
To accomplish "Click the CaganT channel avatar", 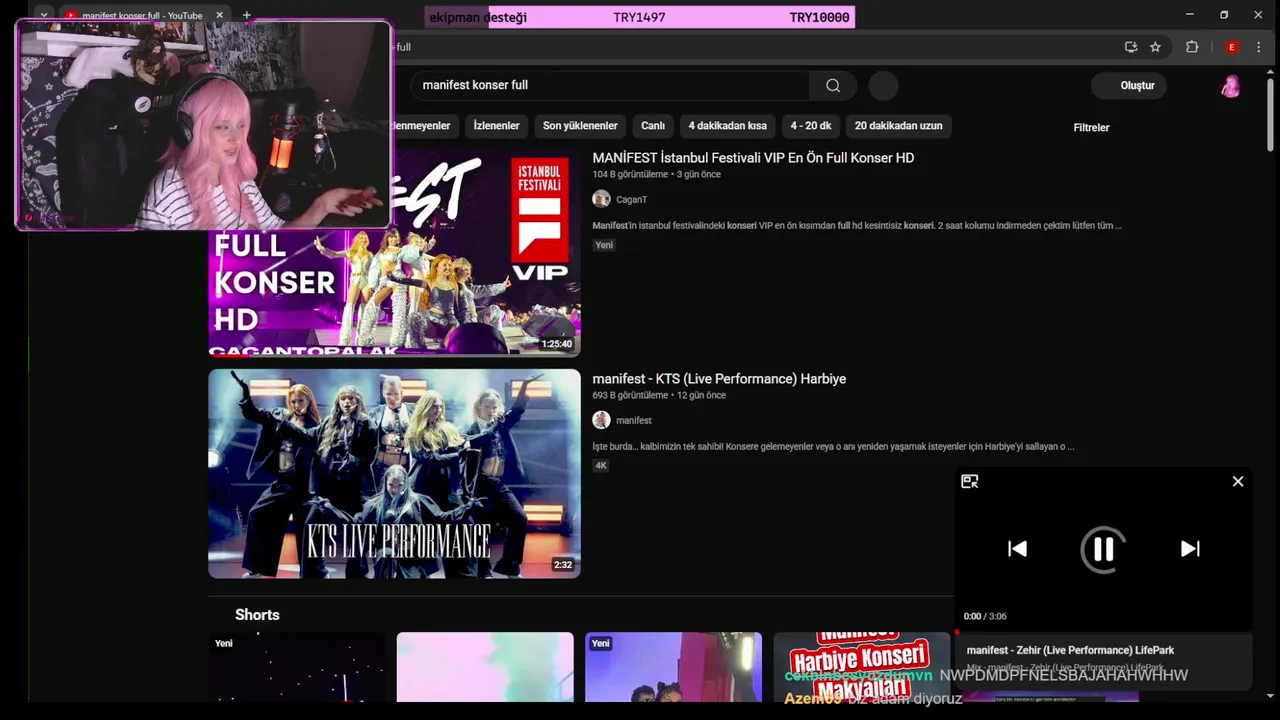I will [601, 199].
